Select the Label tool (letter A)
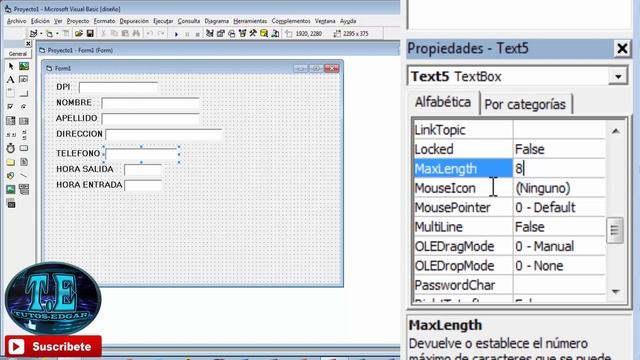 click(11, 80)
